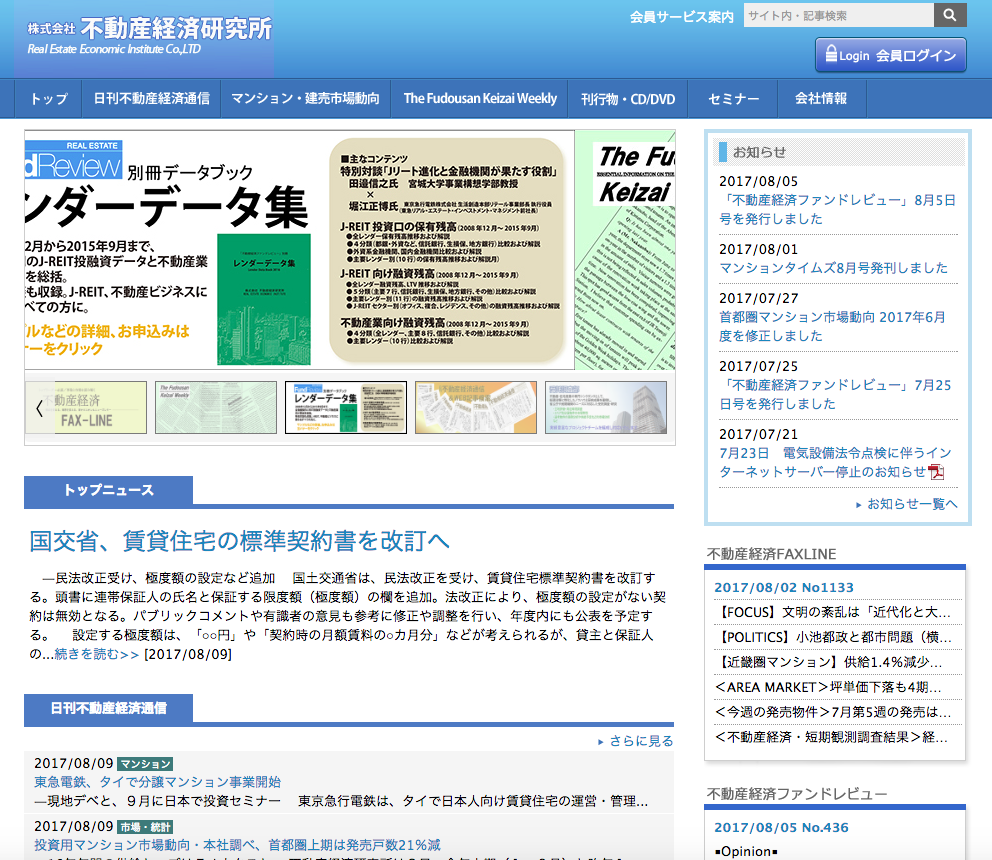Open the トップ menu item

49,99
